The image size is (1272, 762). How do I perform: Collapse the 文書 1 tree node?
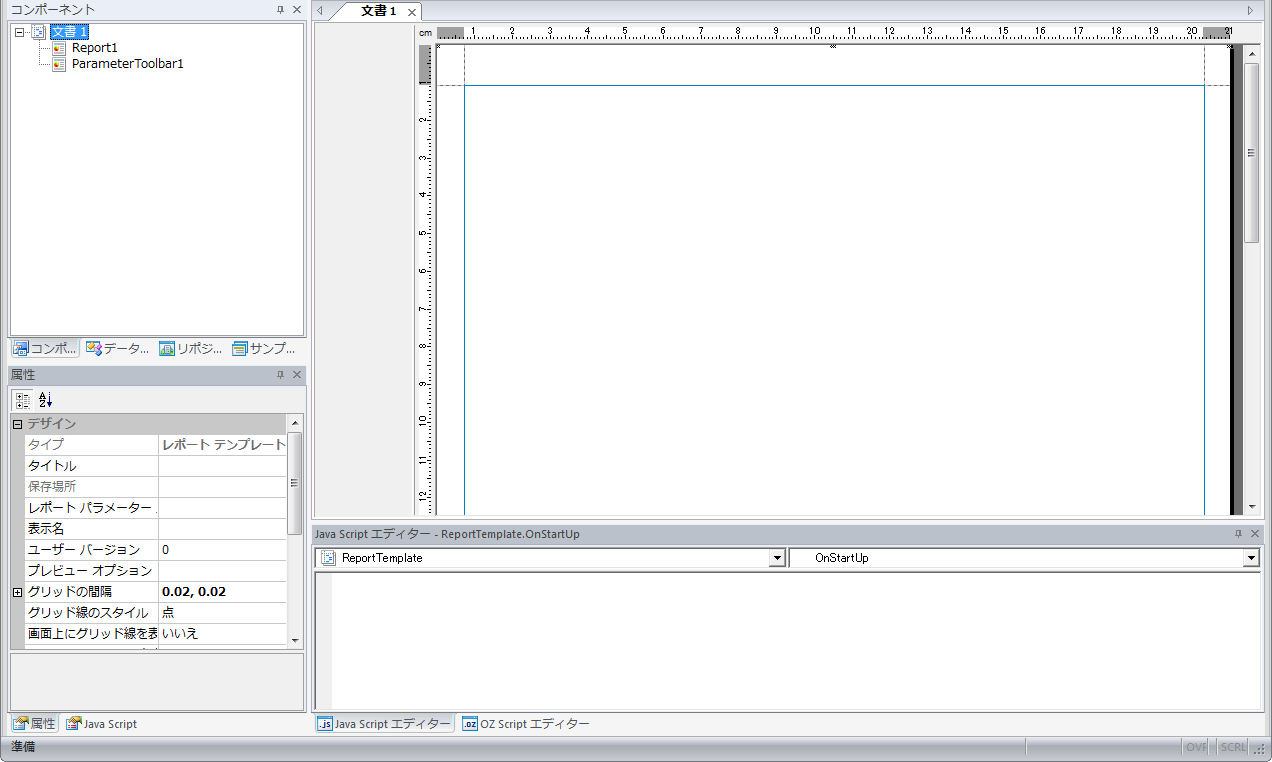click(20, 32)
